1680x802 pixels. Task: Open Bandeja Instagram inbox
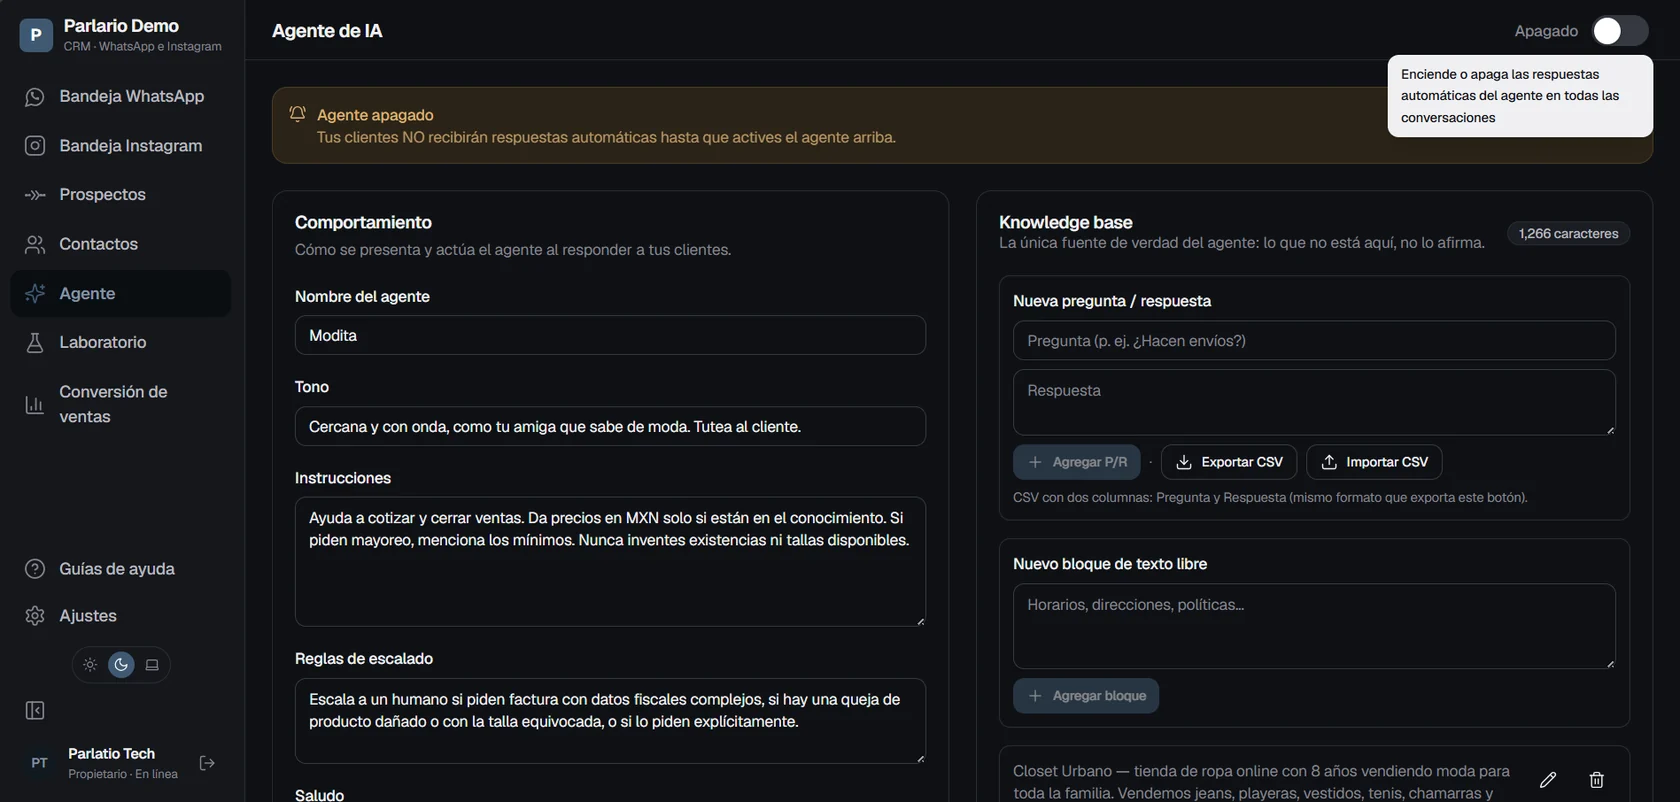pos(120,145)
